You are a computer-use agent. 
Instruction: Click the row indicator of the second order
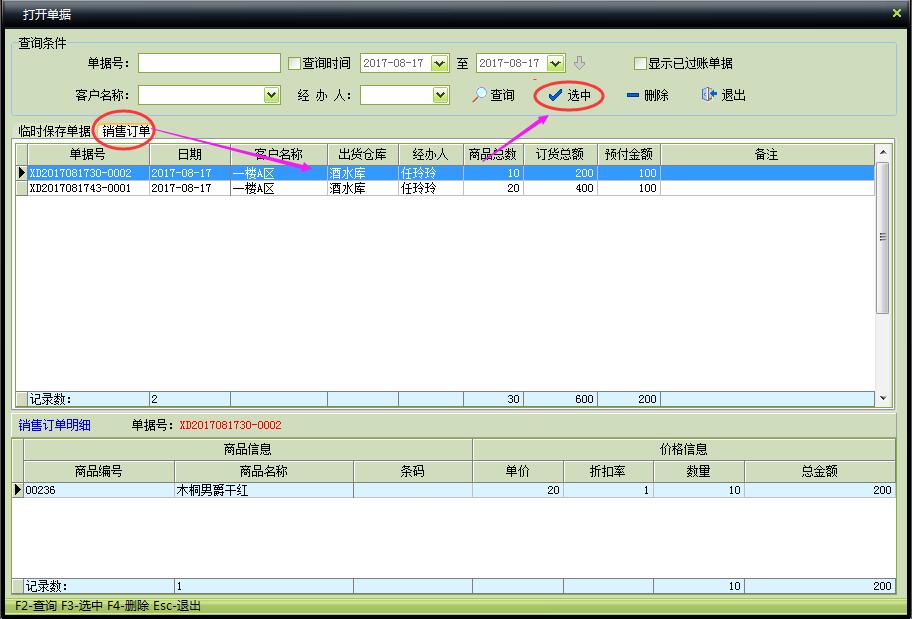(22, 188)
